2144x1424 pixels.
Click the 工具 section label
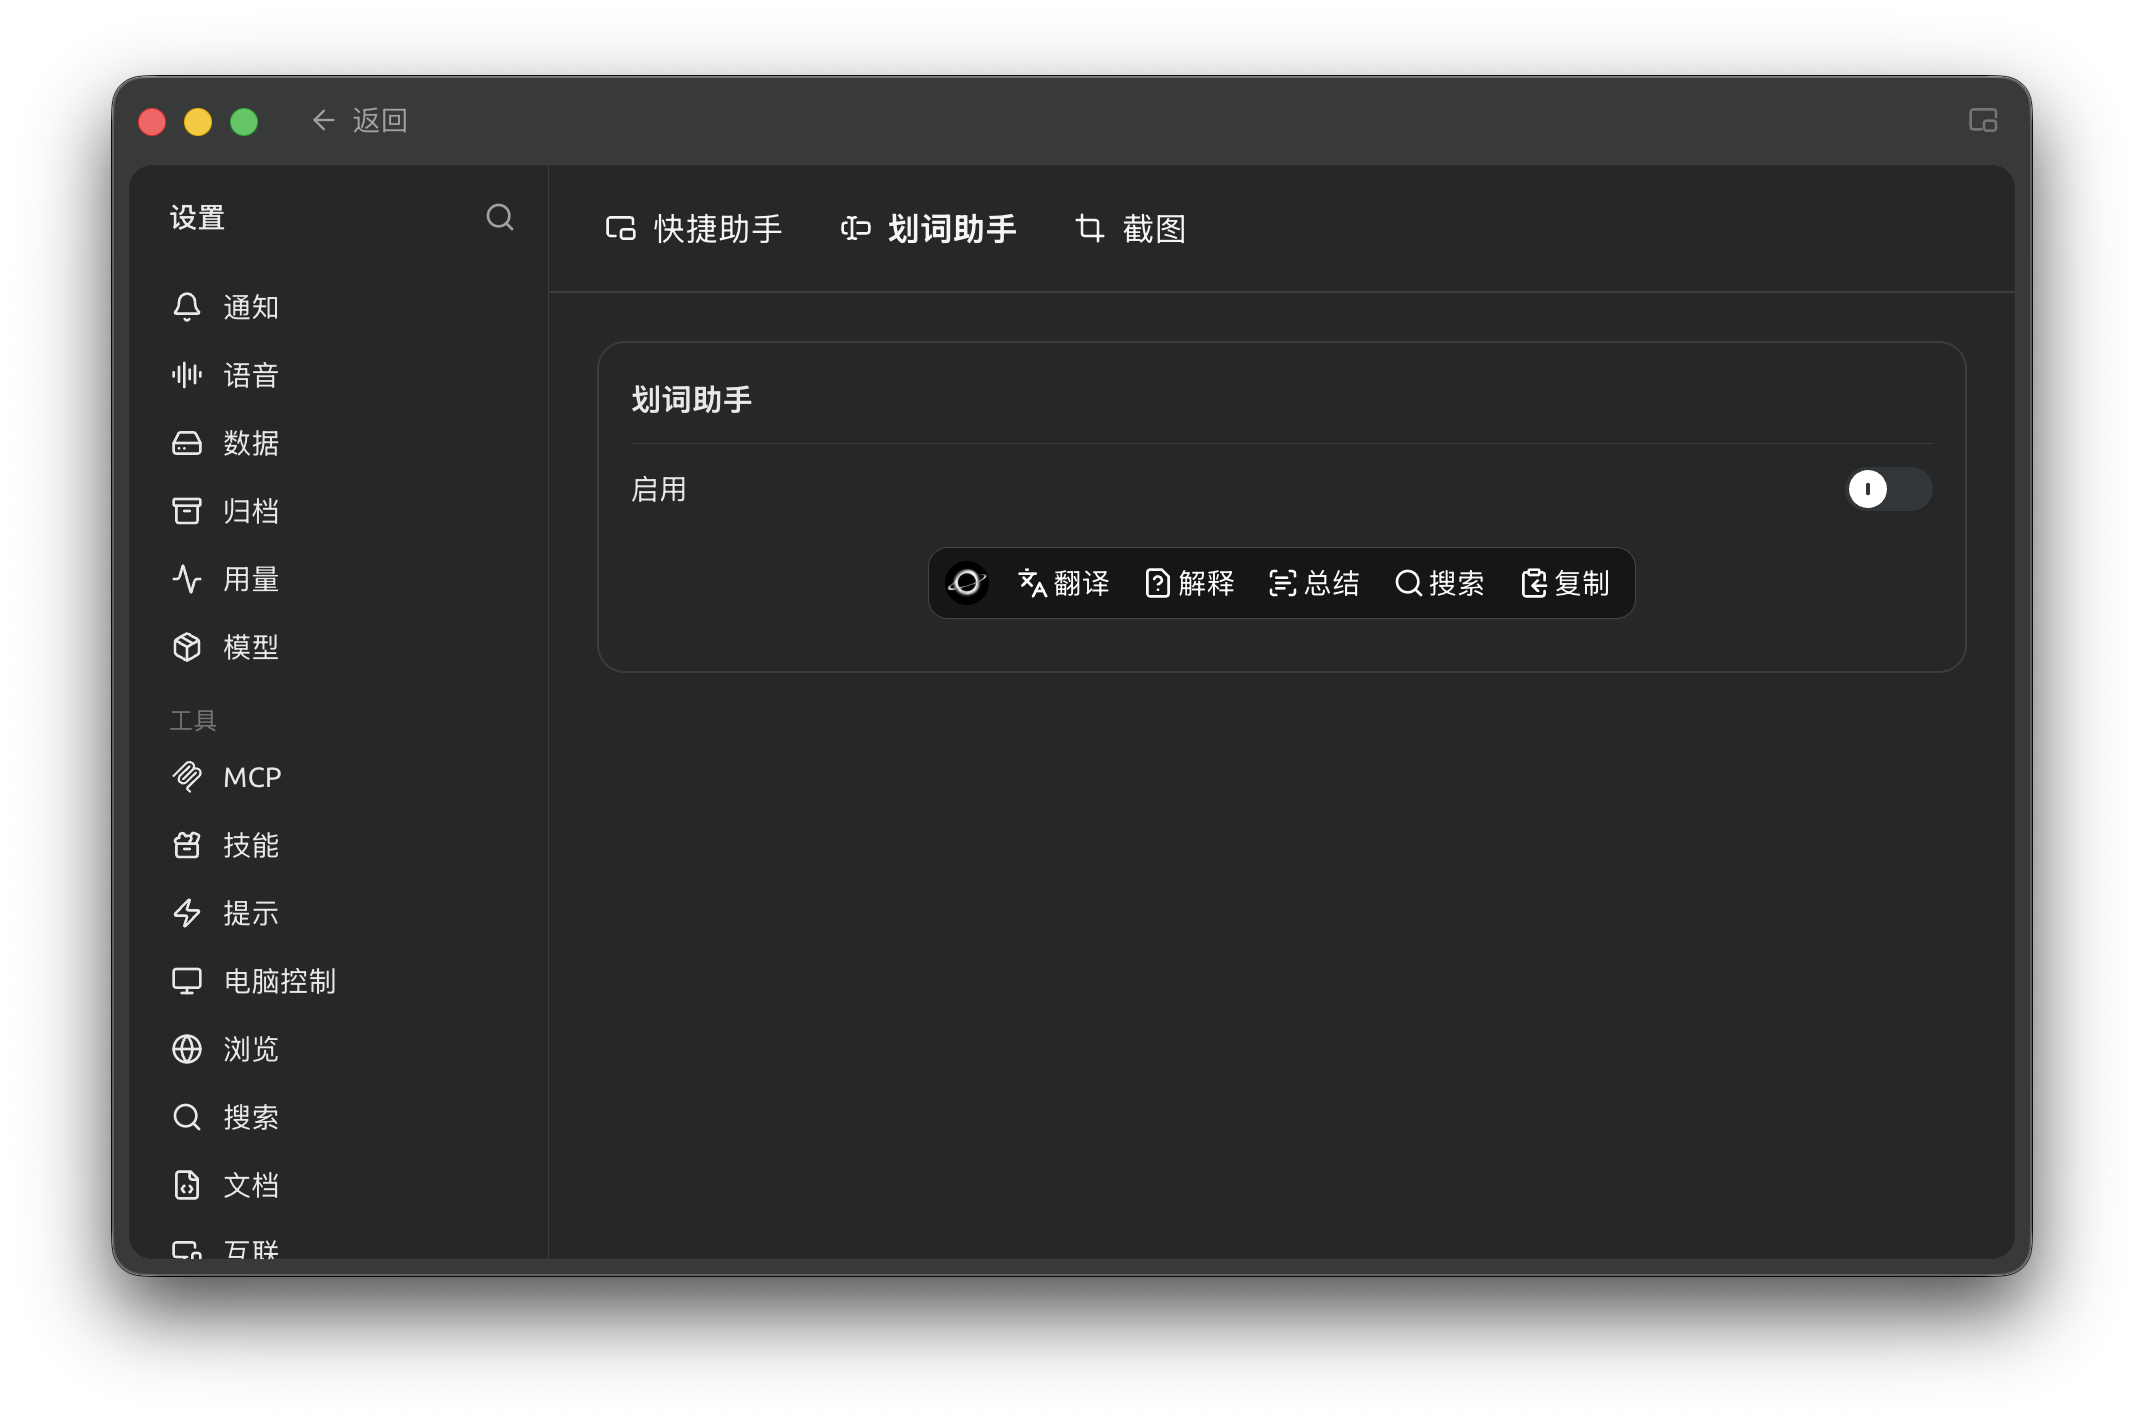(x=193, y=720)
